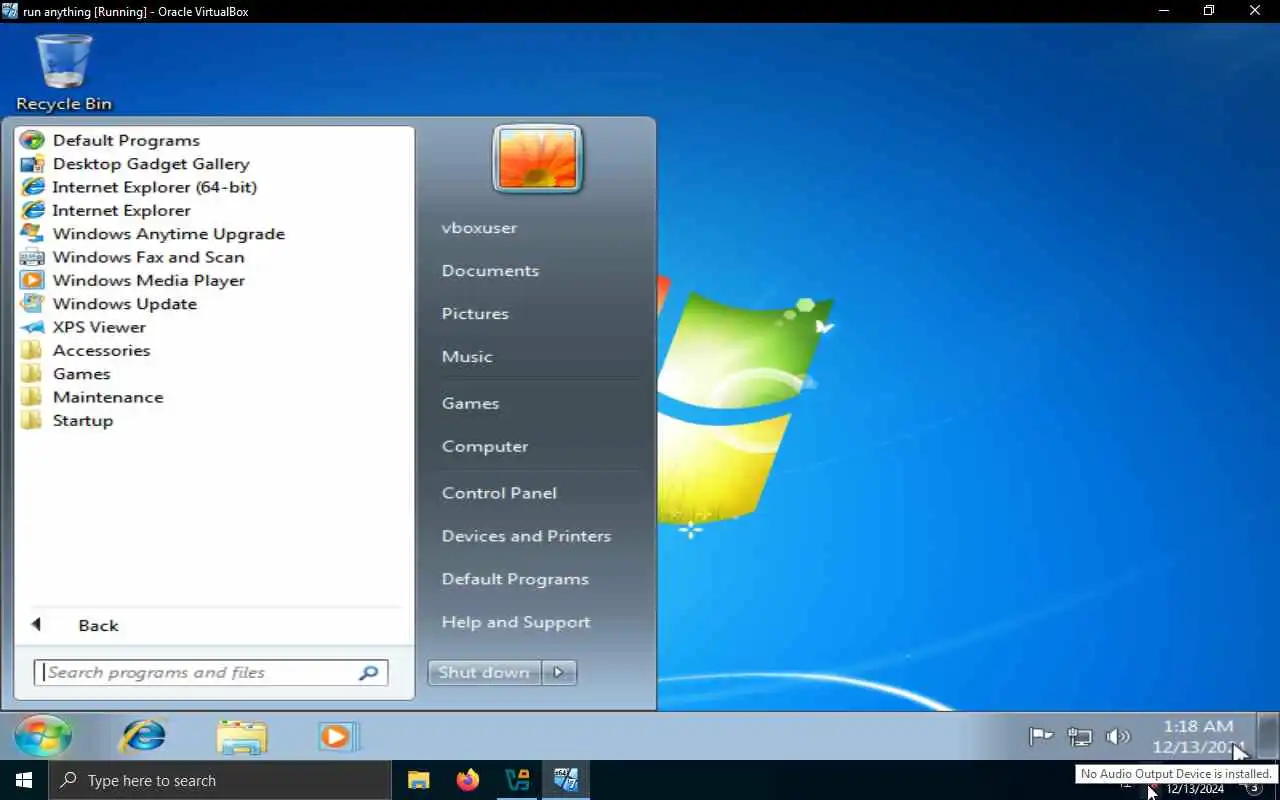Open Music from the Start menu
Screen dimensions: 1280x800
coord(467,357)
